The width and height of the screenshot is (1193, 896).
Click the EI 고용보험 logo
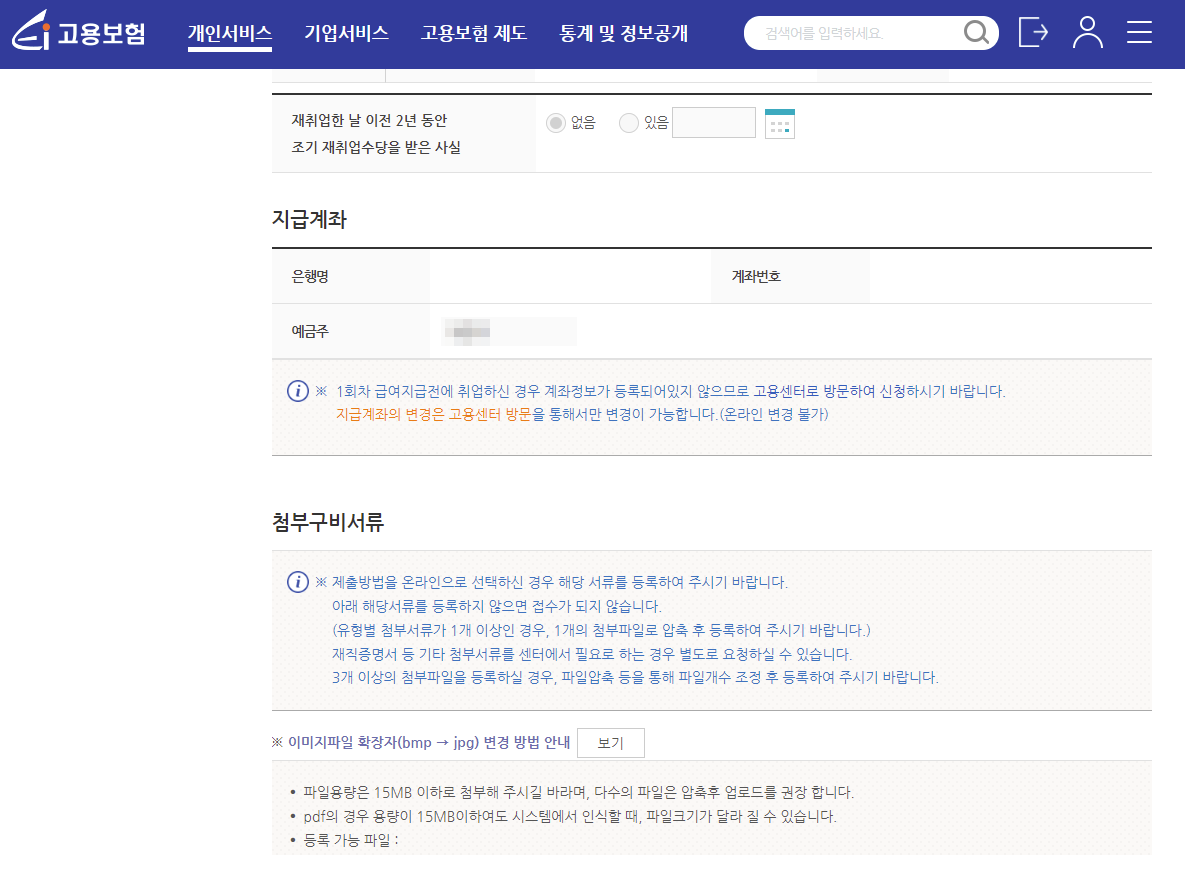coord(79,32)
